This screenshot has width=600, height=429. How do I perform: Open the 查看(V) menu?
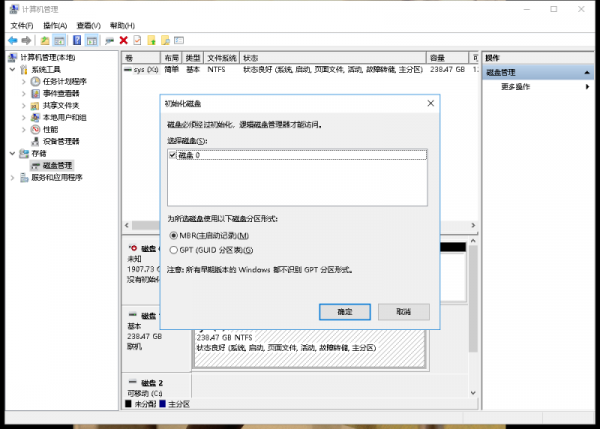[x=88, y=25]
